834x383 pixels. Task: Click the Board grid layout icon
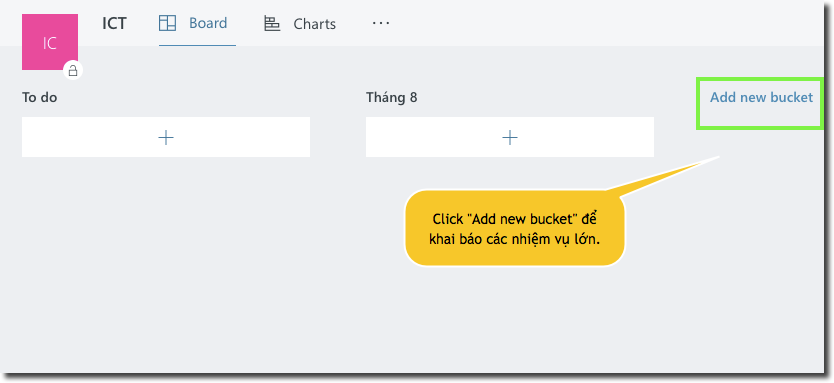[168, 23]
